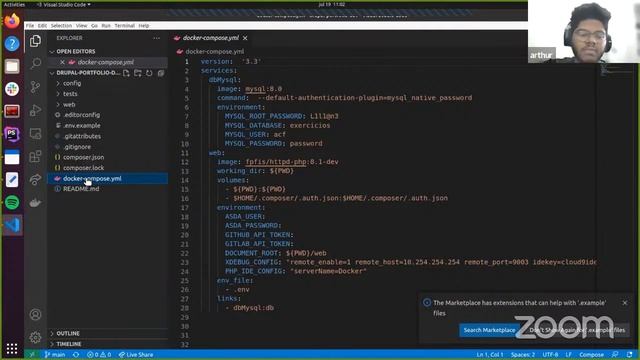640x360 pixels.
Task: Open composer.json in Explorer
Action: click(83, 157)
